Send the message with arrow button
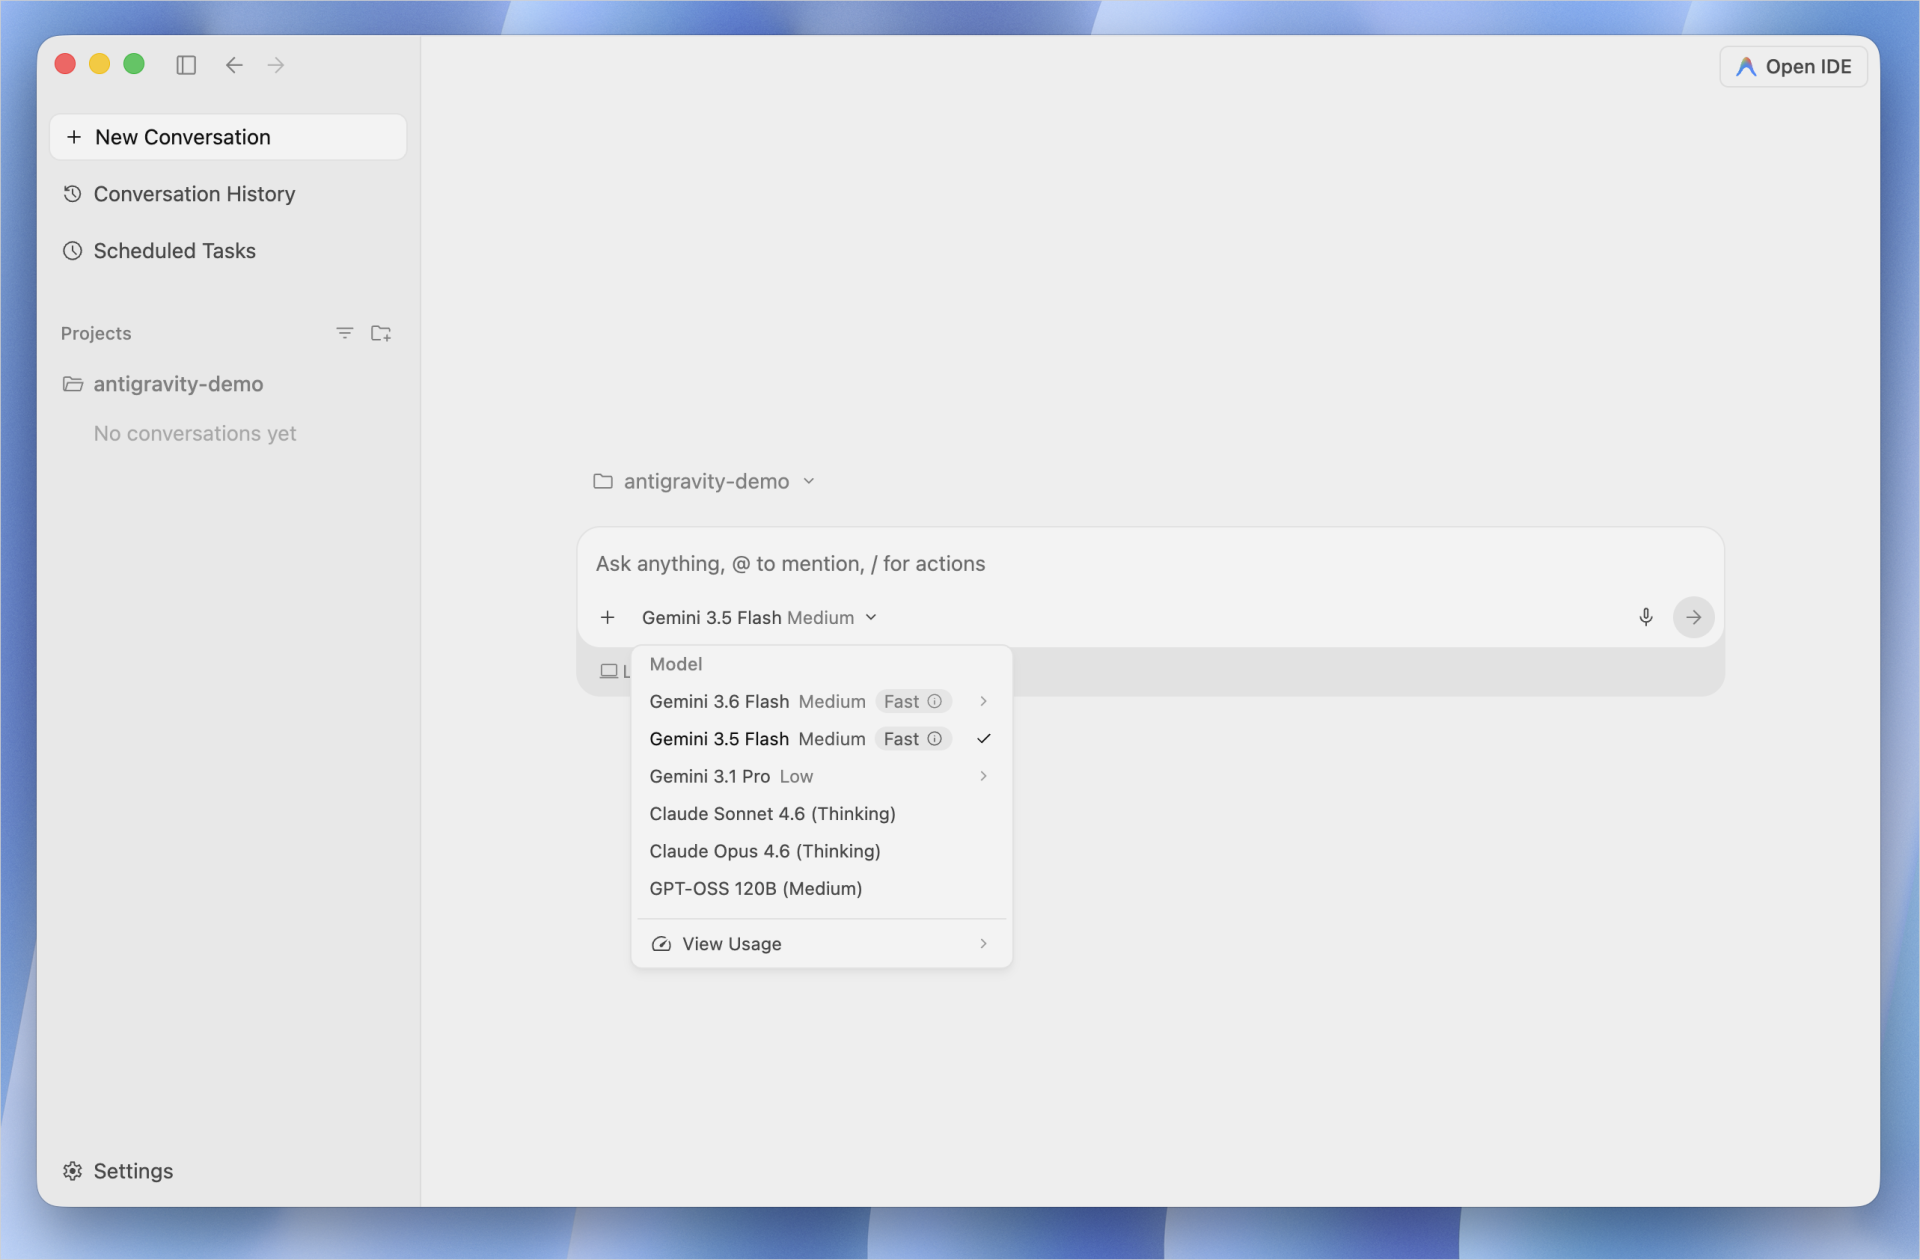This screenshot has height=1260, width=1920. [x=1693, y=617]
